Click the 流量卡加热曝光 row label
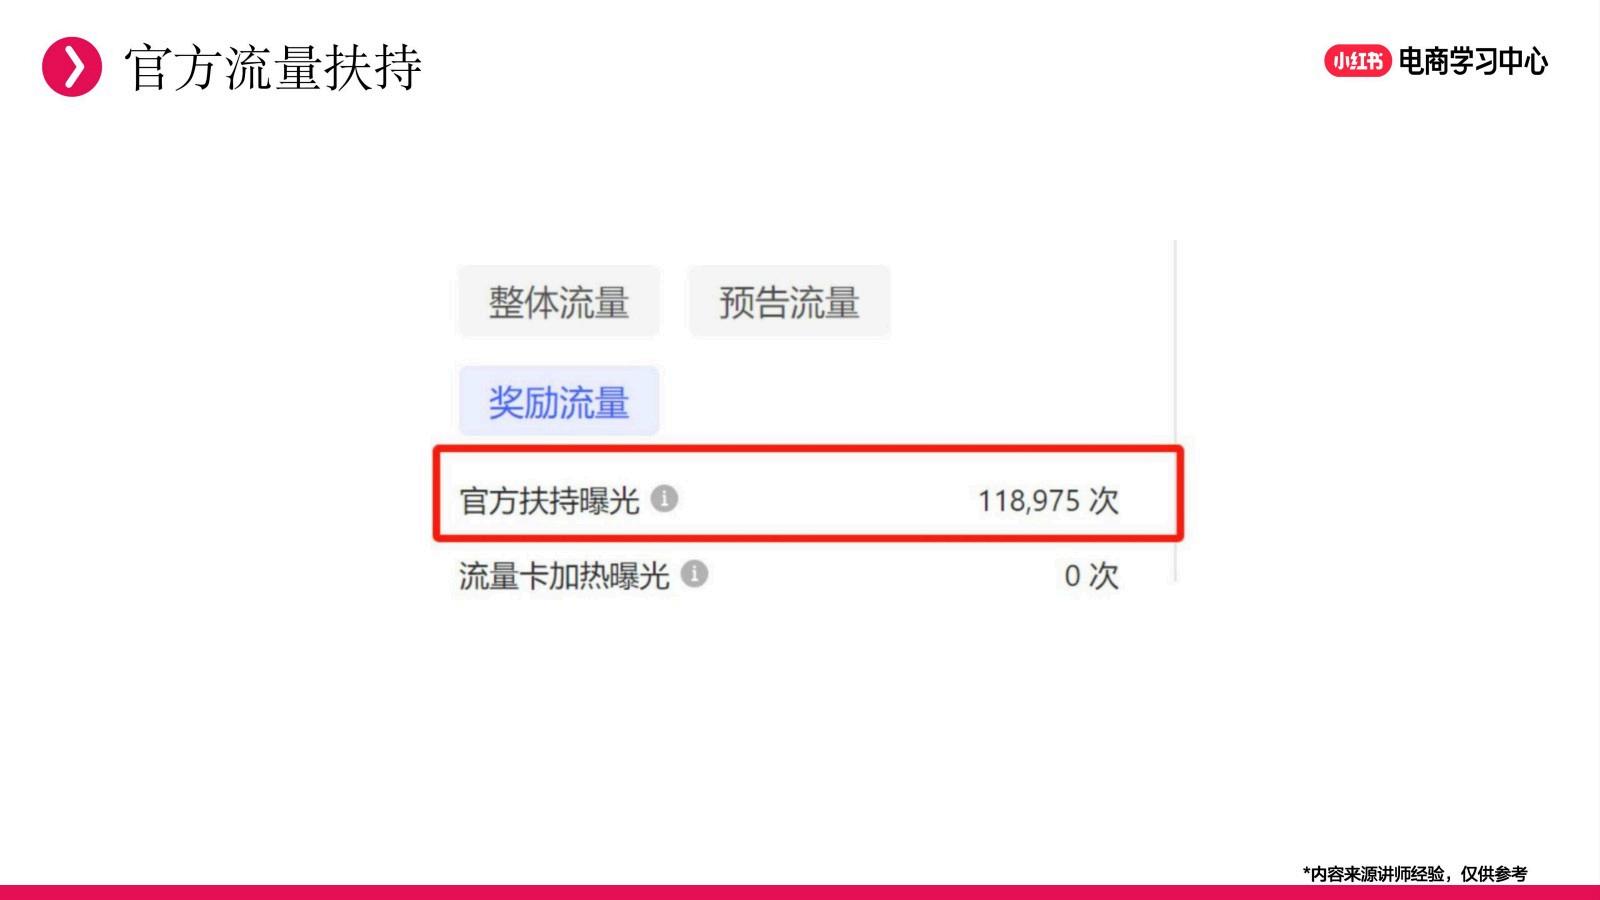The width and height of the screenshot is (1600, 900). tap(564, 576)
